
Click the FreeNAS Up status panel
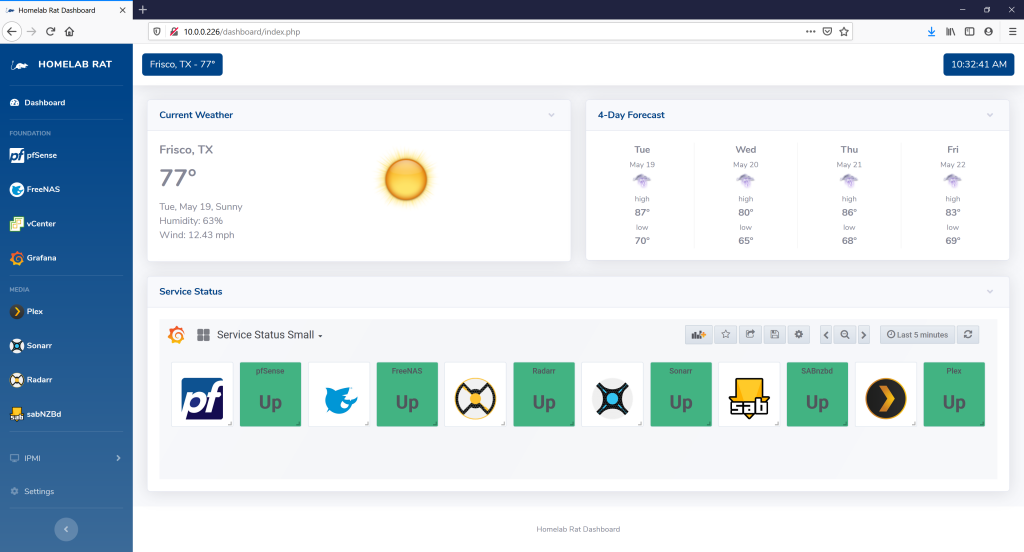click(407, 395)
